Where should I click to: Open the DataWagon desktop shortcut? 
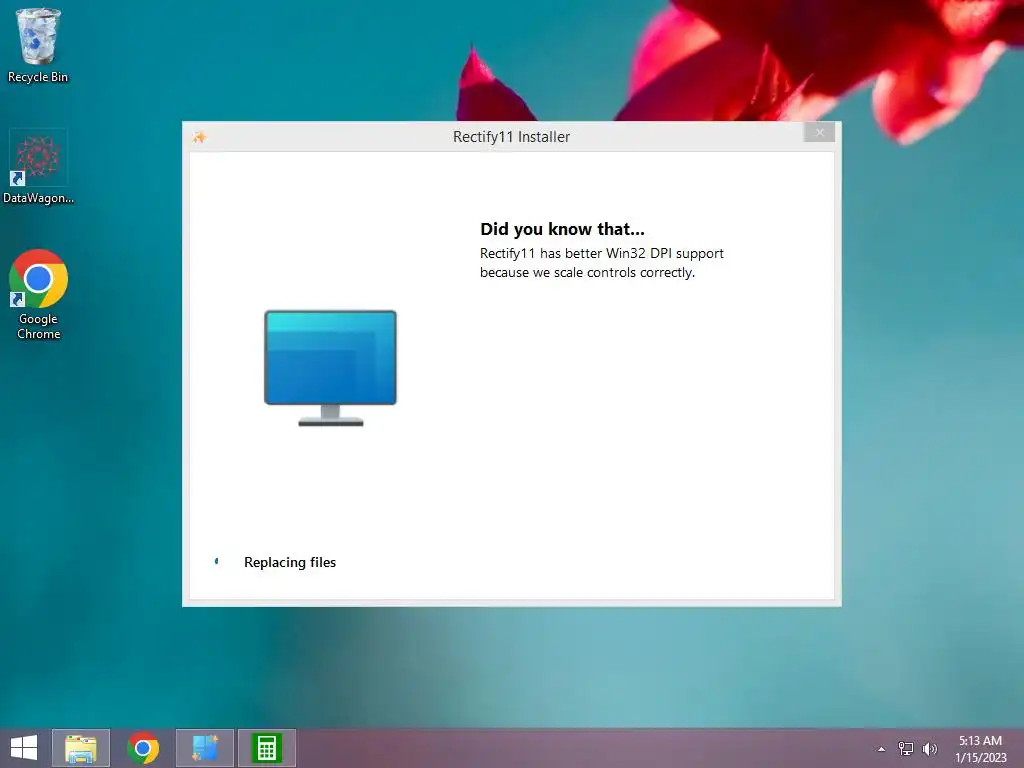38,167
